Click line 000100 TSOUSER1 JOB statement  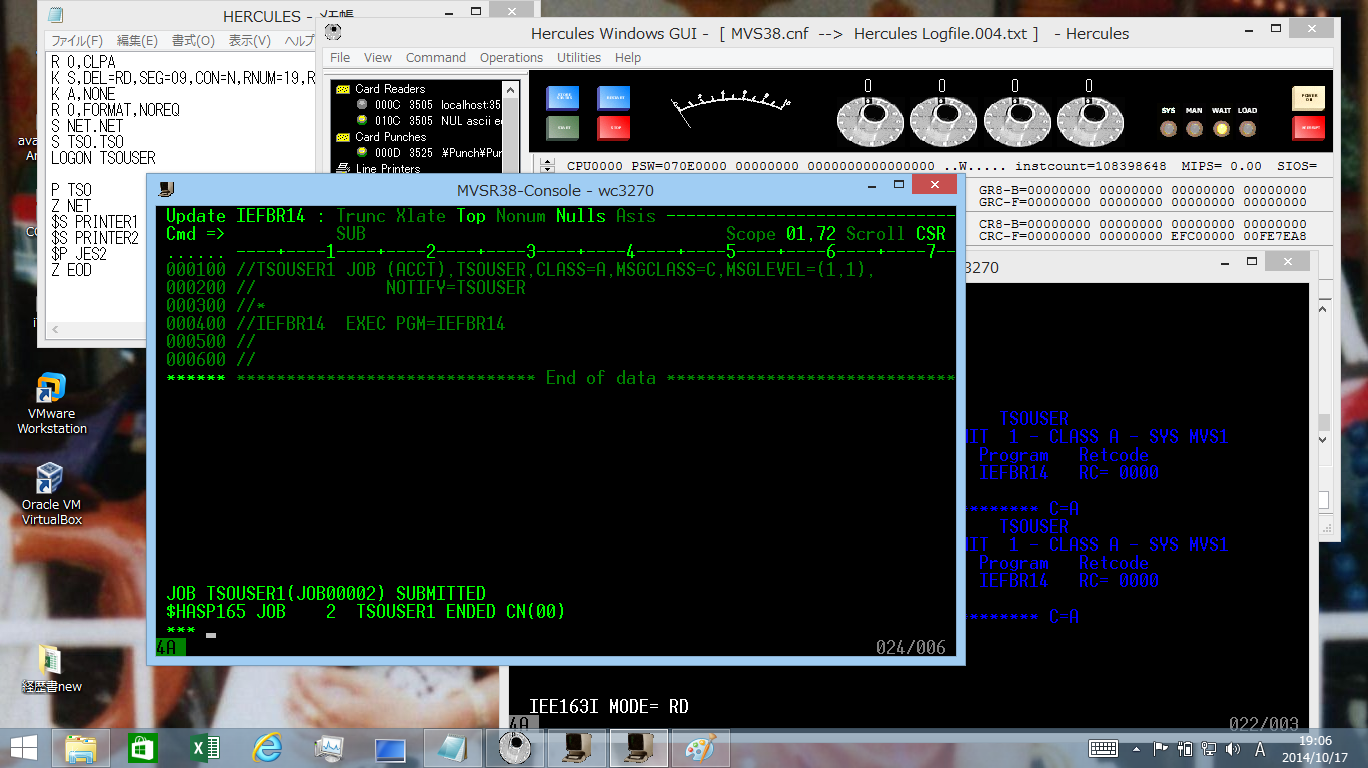click(x=520, y=270)
